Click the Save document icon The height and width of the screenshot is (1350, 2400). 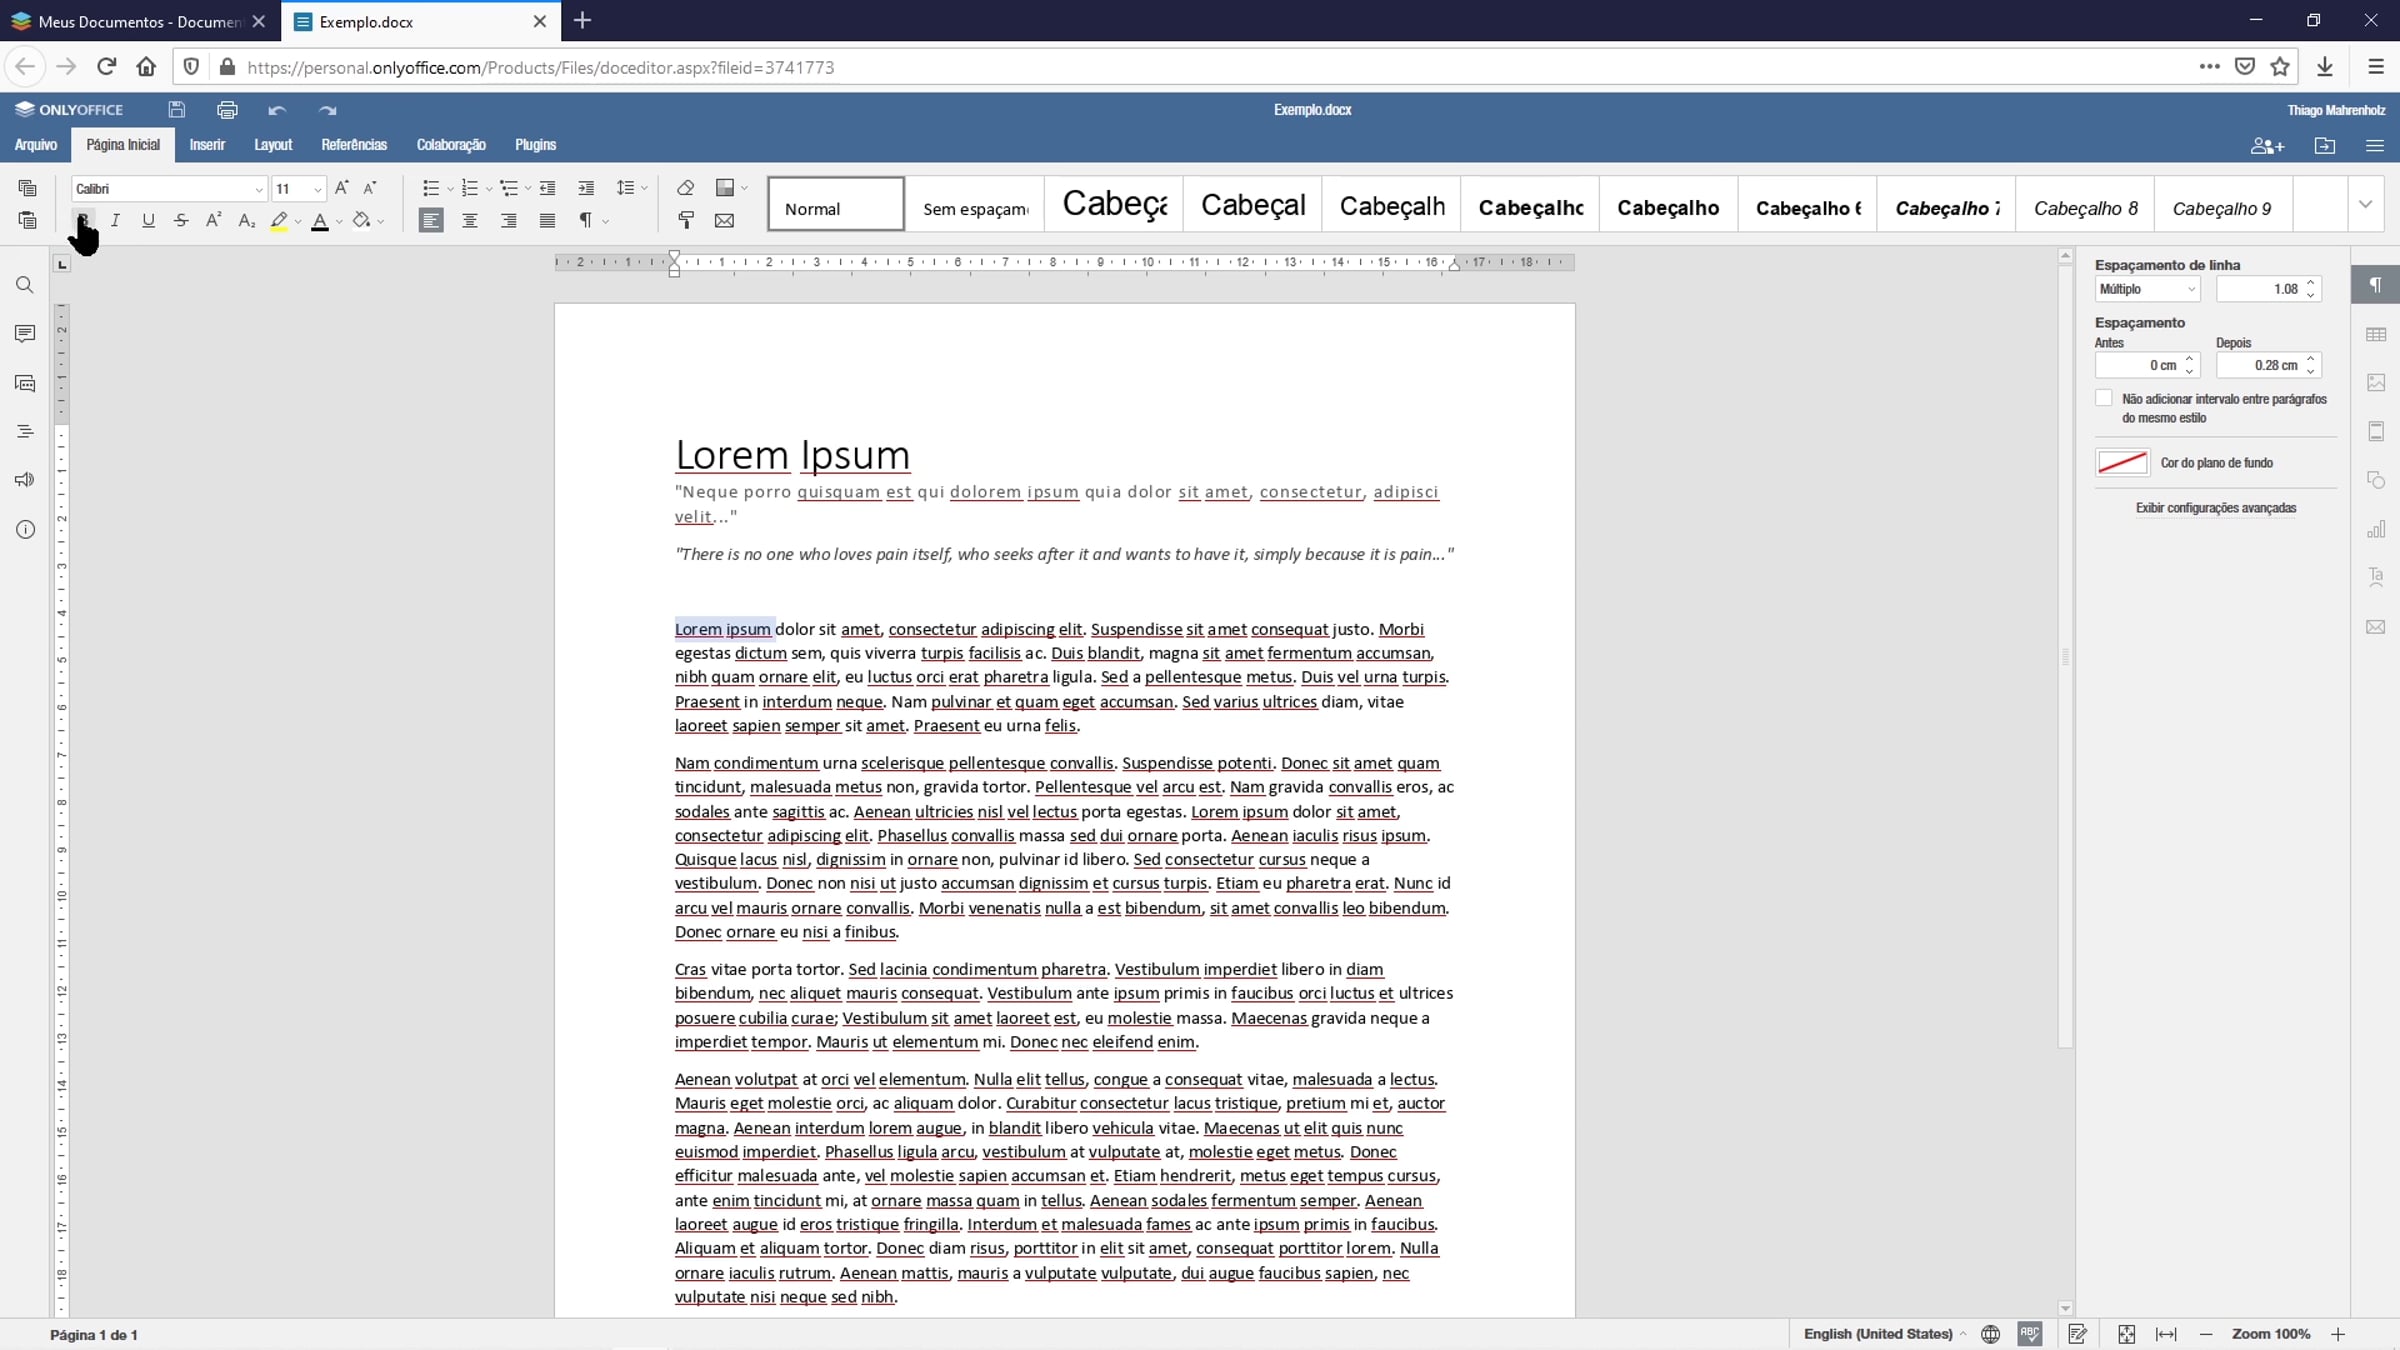click(x=177, y=110)
